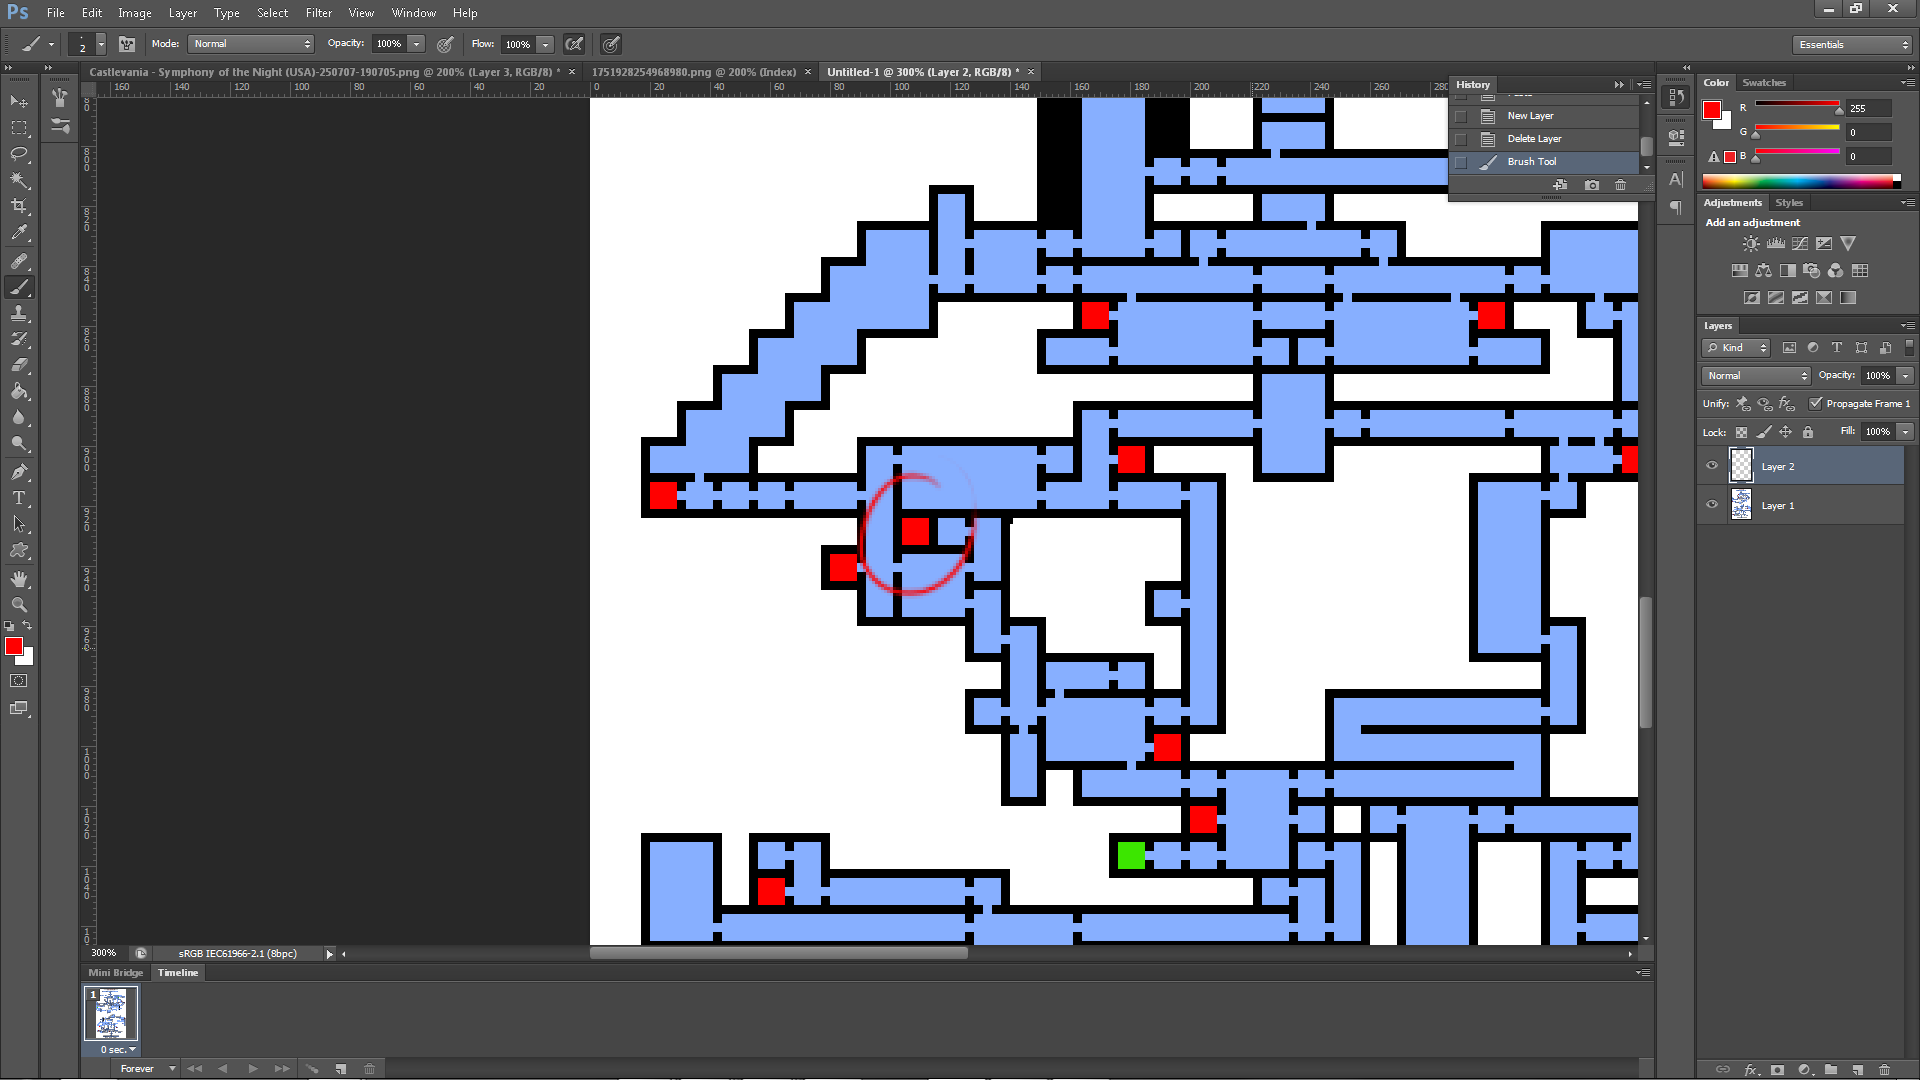
Task: Select the Move tool
Action: pyautogui.click(x=19, y=102)
